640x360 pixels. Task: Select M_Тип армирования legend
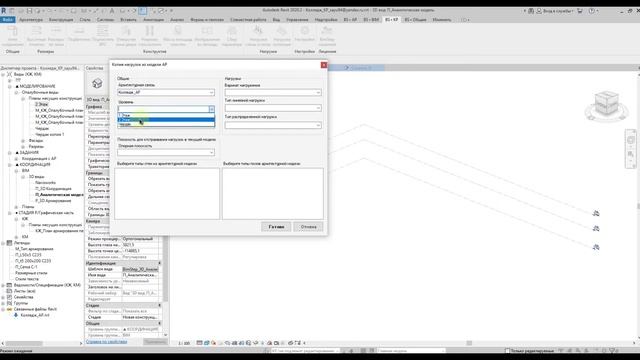tap(34, 249)
